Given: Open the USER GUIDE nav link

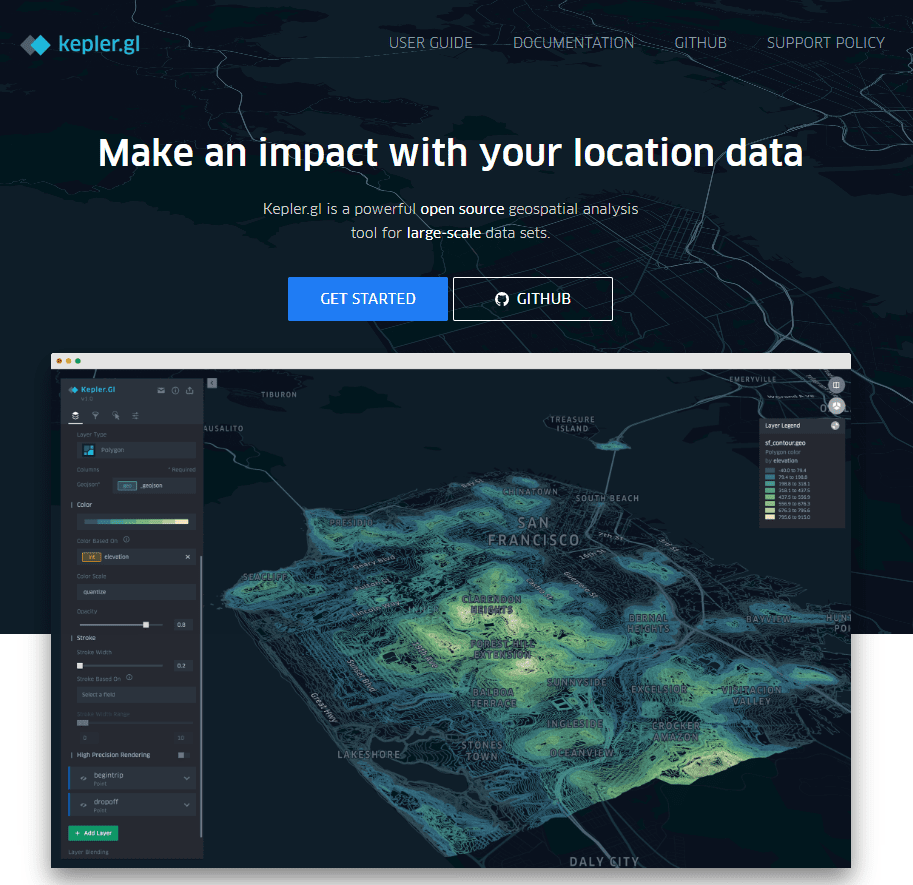Looking at the screenshot, I should coord(430,43).
